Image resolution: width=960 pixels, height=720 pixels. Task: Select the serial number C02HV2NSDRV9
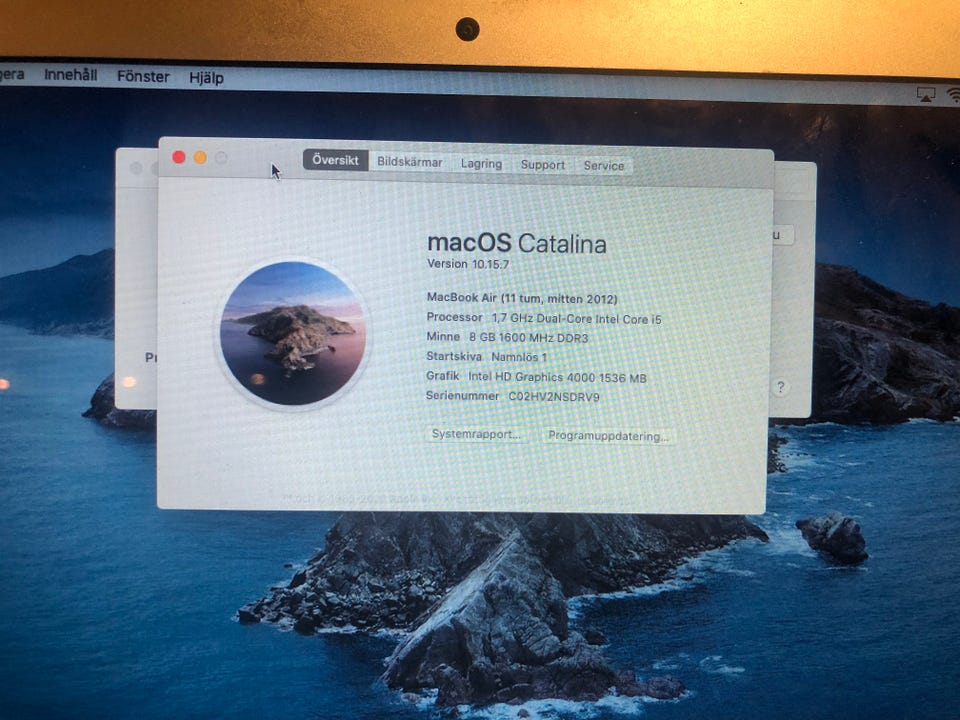(x=554, y=397)
